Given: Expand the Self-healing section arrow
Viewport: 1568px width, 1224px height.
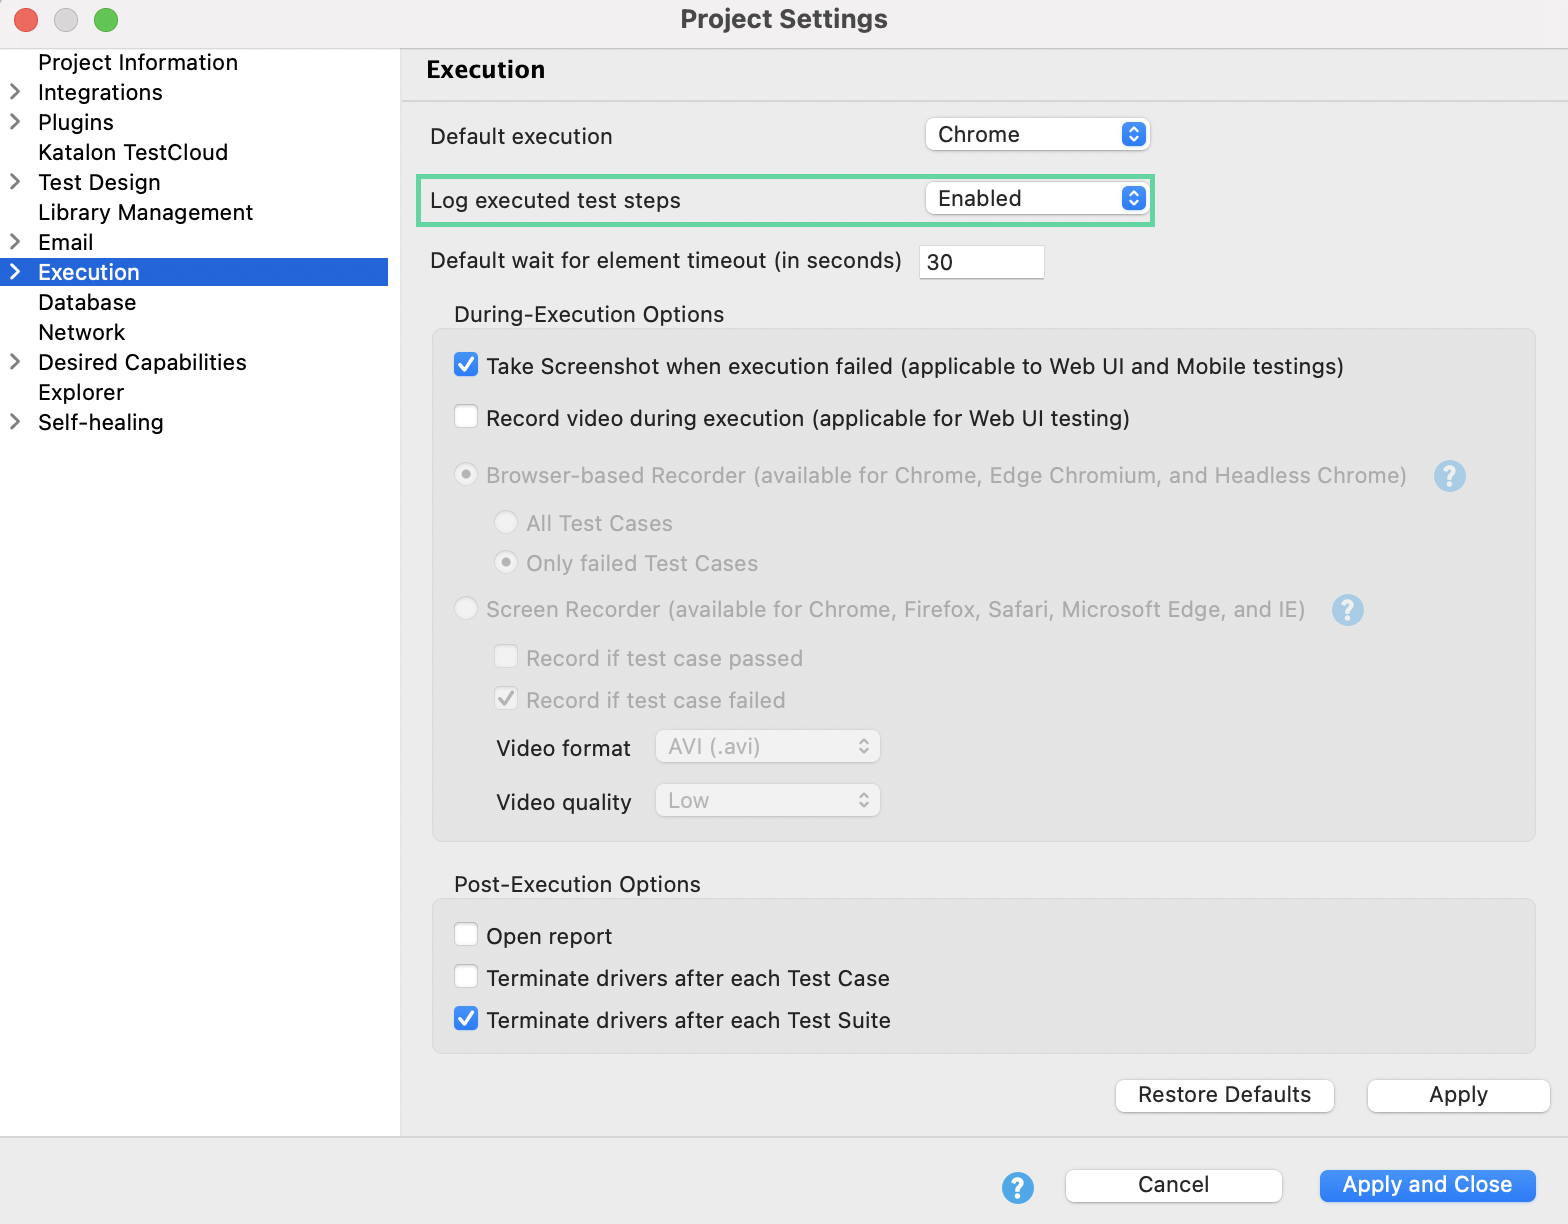Looking at the screenshot, I should (x=15, y=422).
